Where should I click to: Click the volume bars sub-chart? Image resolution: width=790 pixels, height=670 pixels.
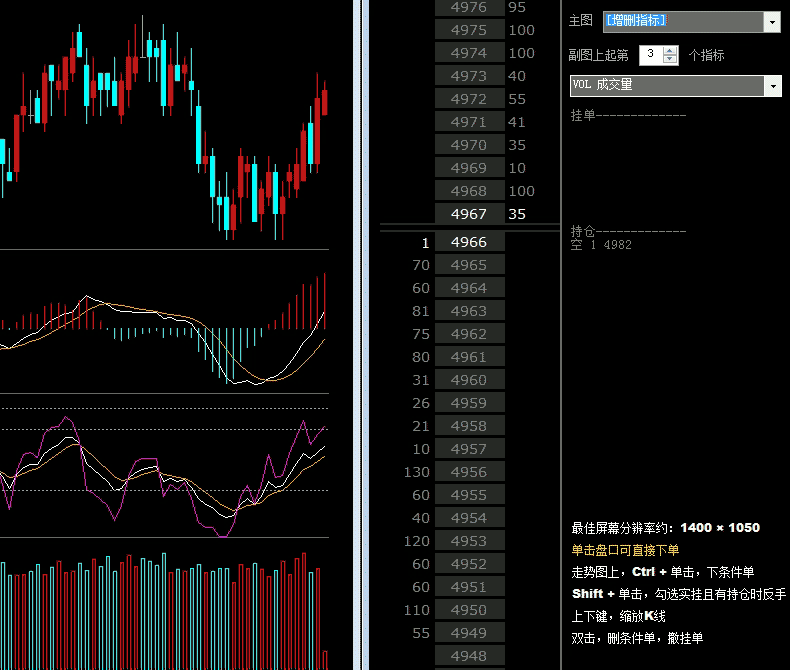pos(165,605)
